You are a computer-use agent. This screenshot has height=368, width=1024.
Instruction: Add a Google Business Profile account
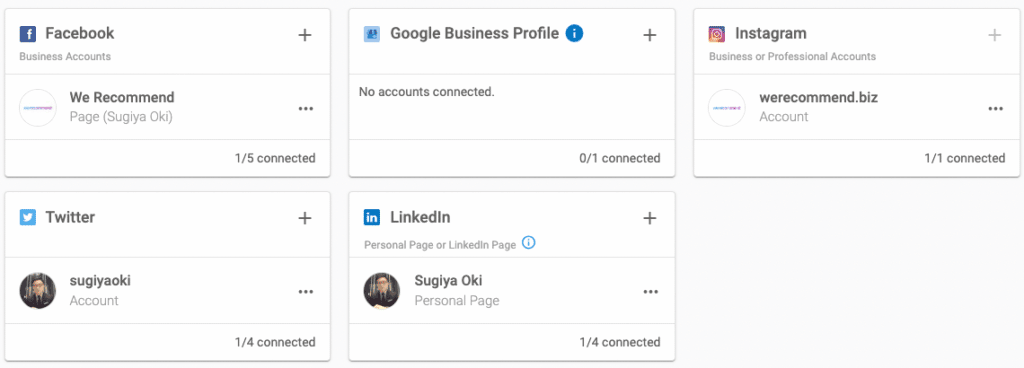point(649,35)
